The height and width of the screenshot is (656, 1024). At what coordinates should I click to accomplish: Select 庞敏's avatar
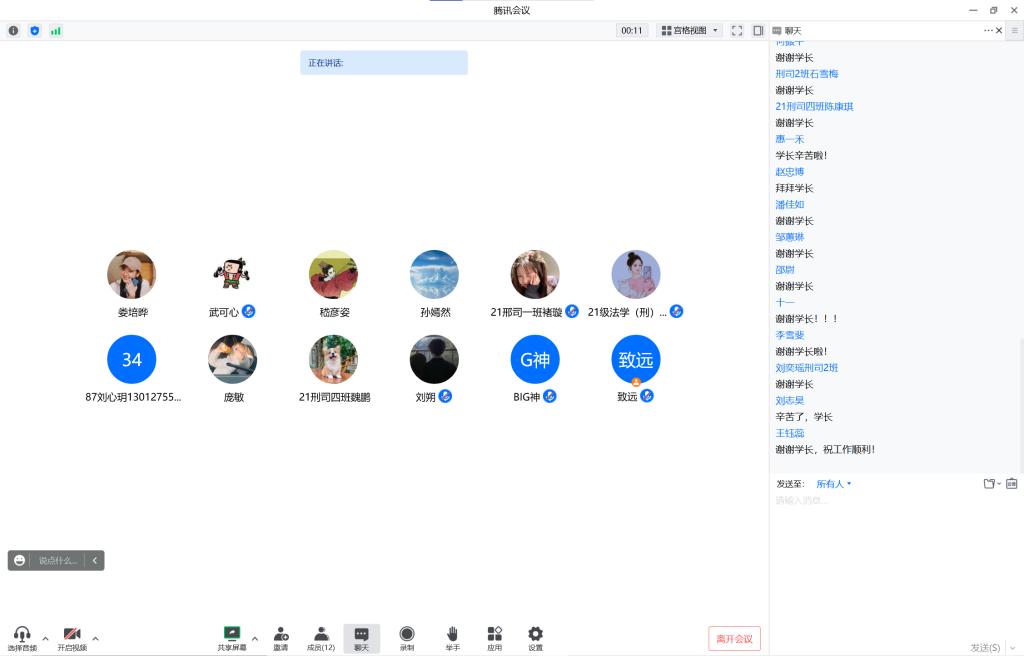[232, 359]
